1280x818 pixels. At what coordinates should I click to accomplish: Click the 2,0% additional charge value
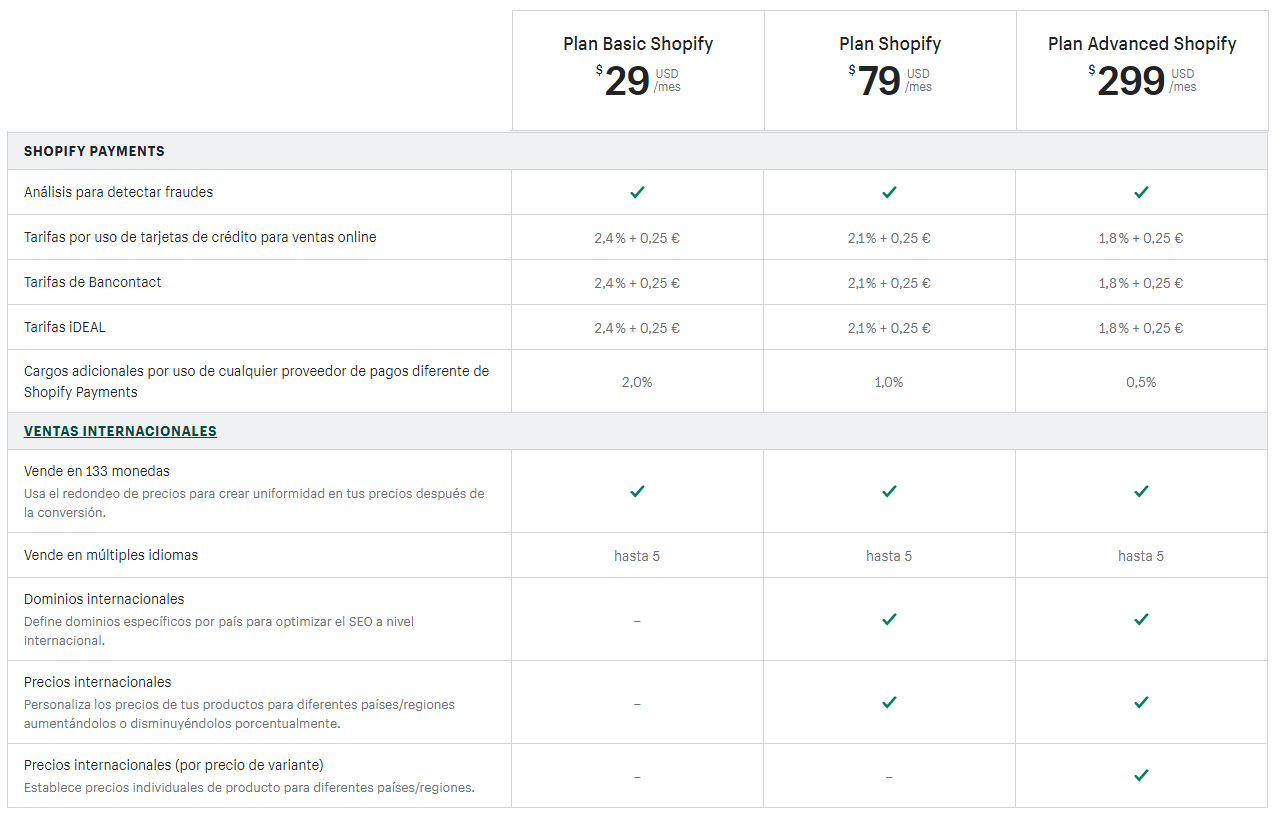(x=637, y=382)
